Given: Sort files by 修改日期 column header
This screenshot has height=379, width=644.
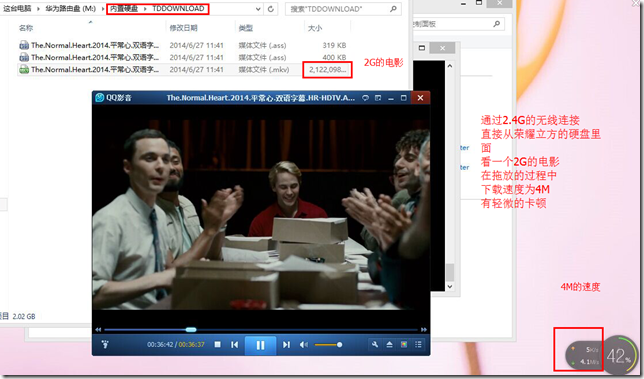Looking at the screenshot, I should click(184, 28).
